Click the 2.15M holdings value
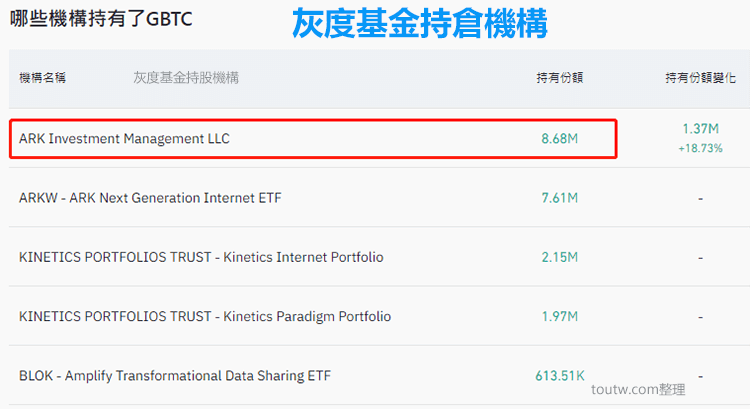Viewport: 750px width, 409px height. 560,257
